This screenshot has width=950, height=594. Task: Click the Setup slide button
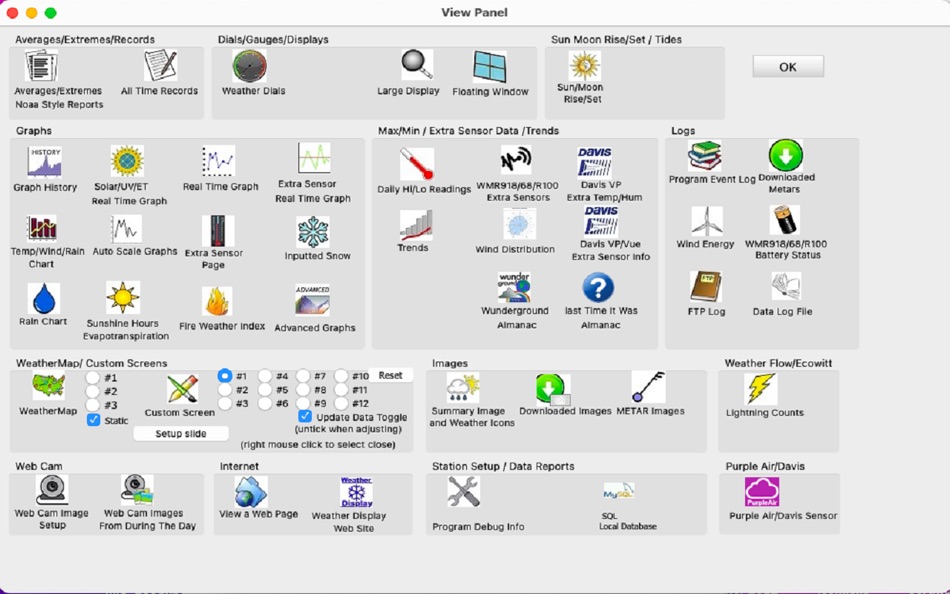click(x=181, y=433)
